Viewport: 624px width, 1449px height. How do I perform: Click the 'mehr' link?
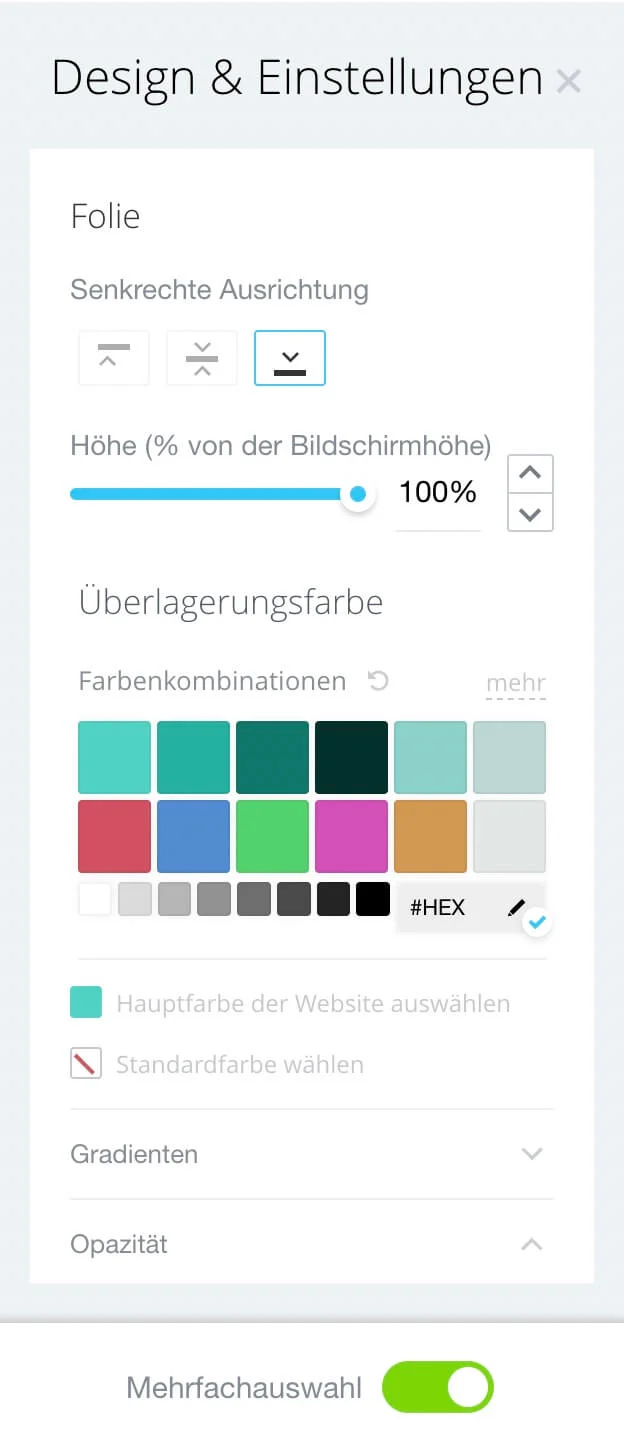pyautogui.click(x=516, y=683)
